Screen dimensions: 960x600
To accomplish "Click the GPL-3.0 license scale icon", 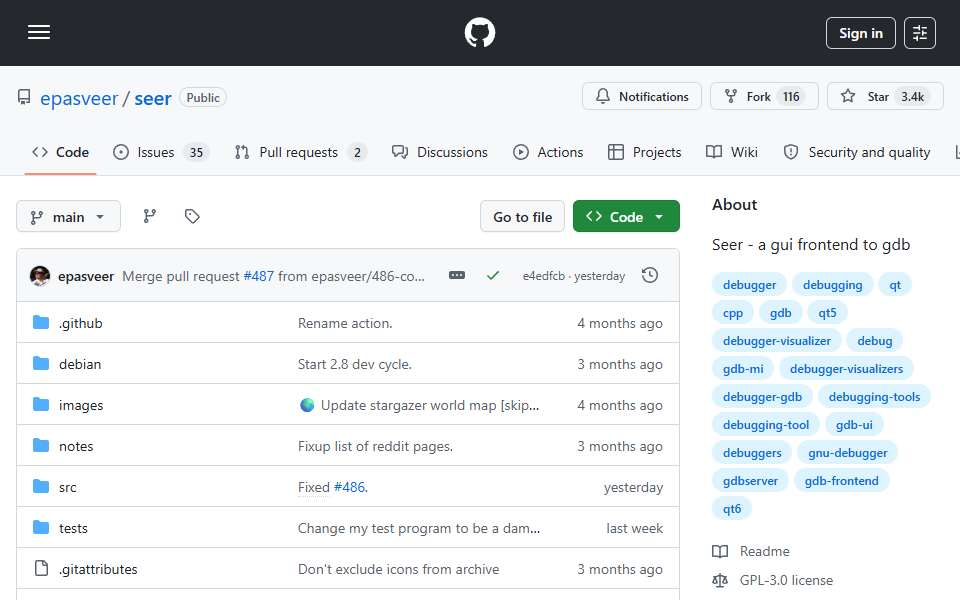I will coord(720,580).
